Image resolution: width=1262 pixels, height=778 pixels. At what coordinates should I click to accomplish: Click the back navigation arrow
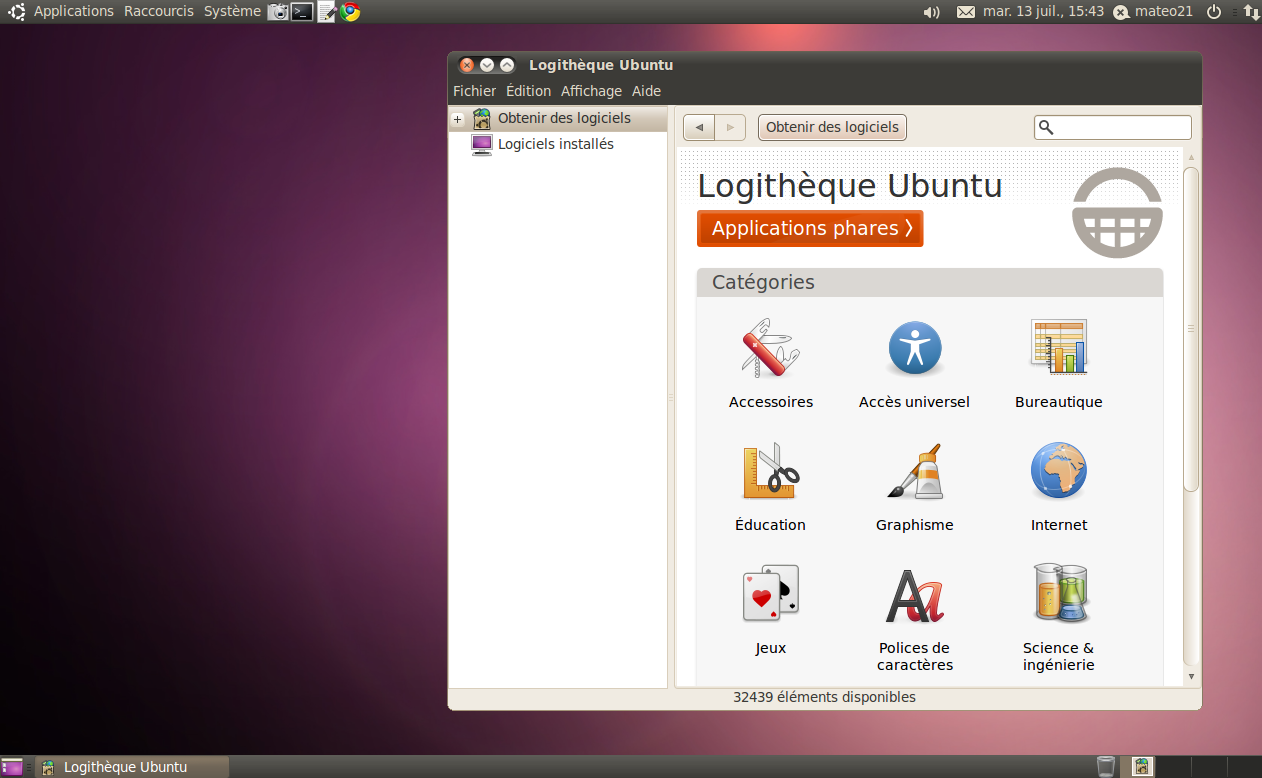[699, 127]
